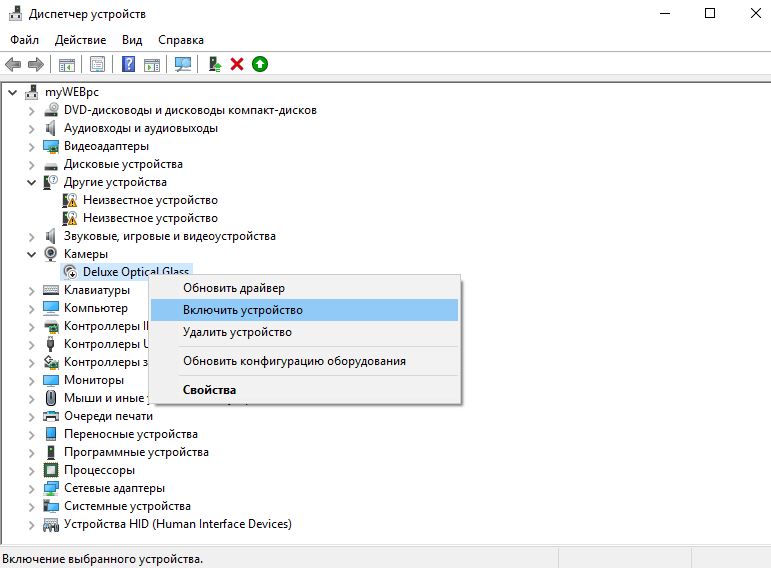Click the Аудиовходы и аудиовыходы label

[141, 128]
